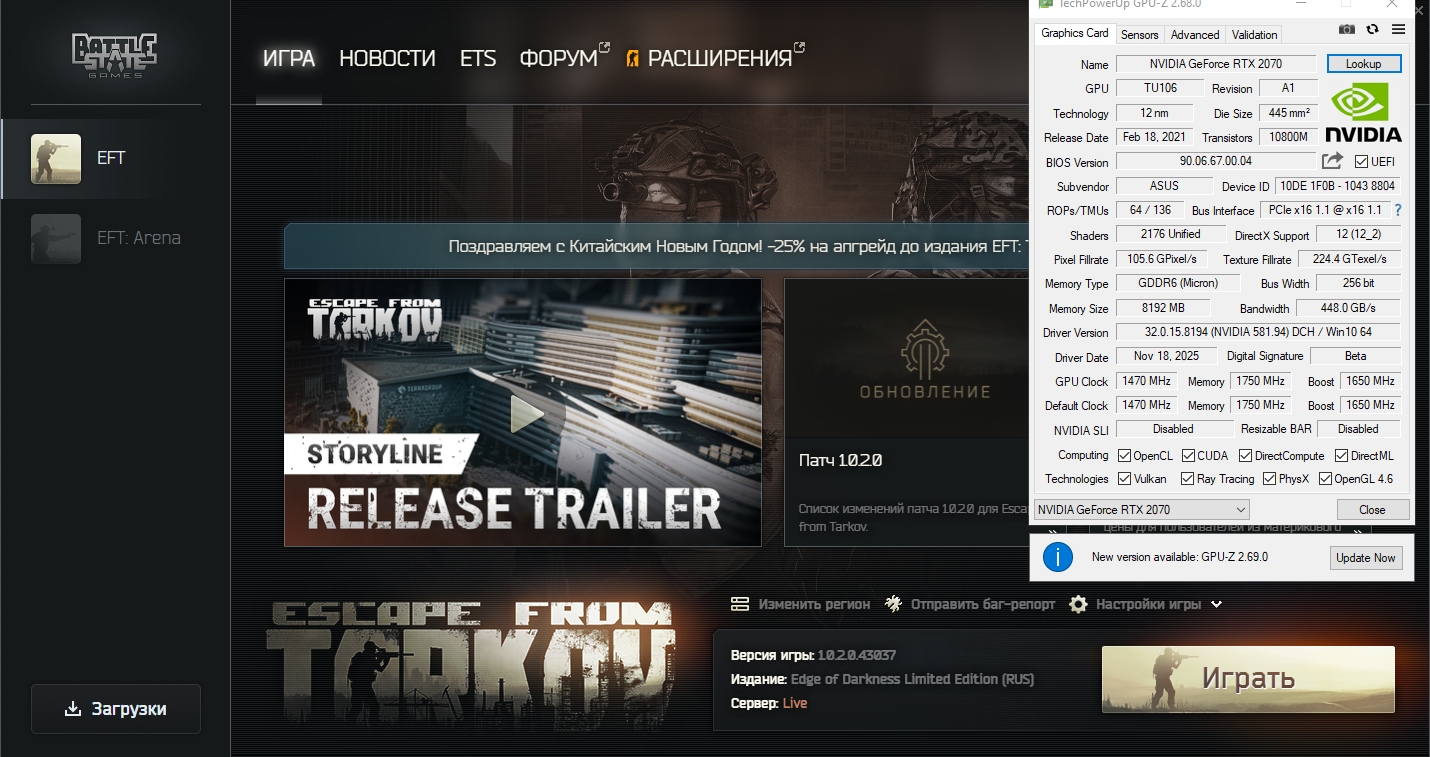Select the EFT: Arena game icon
This screenshot has height=757, width=1430.
pos(56,238)
